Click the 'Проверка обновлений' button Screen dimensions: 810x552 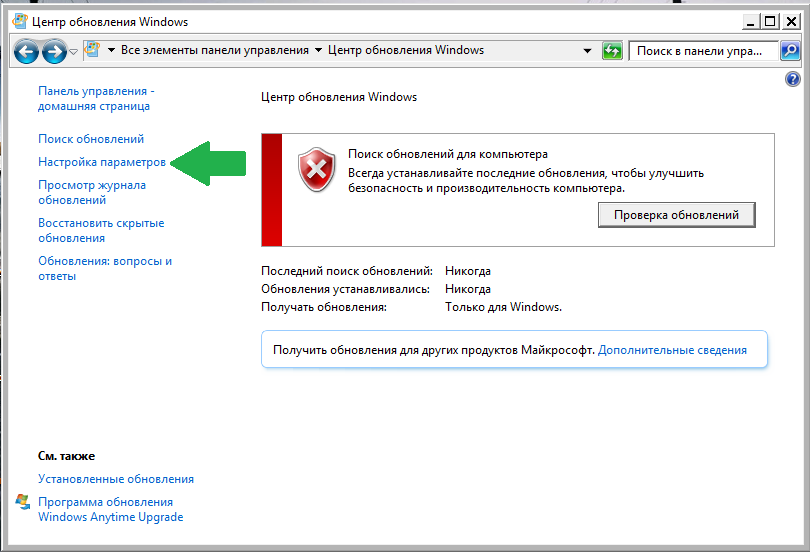pyautogui.click(x=676, y=215)
